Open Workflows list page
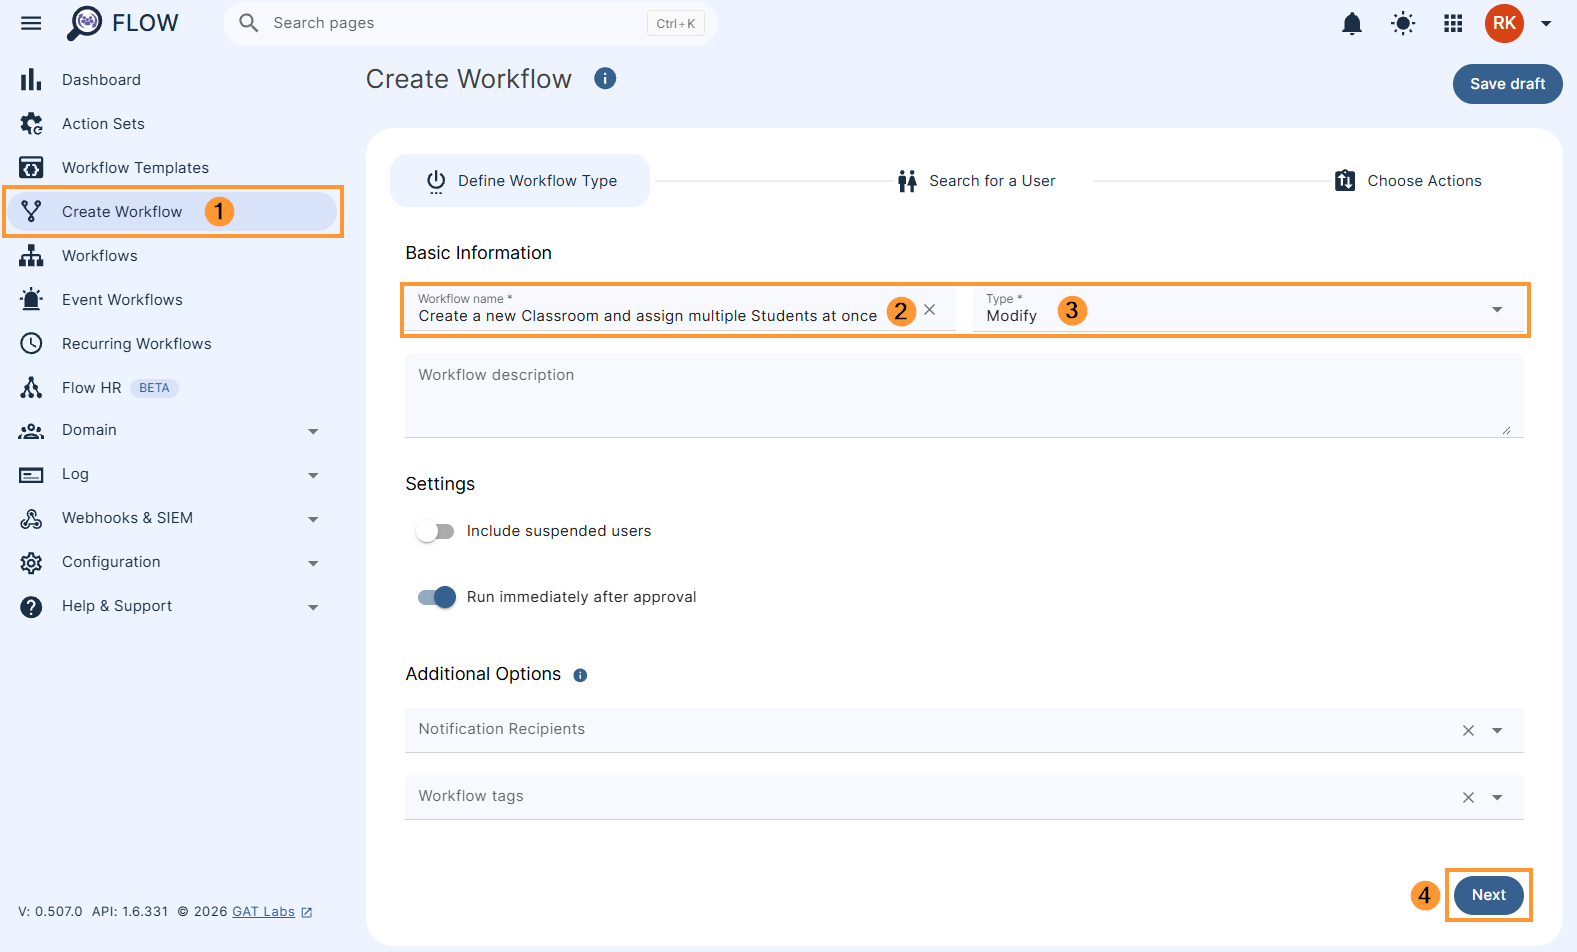 99,256
